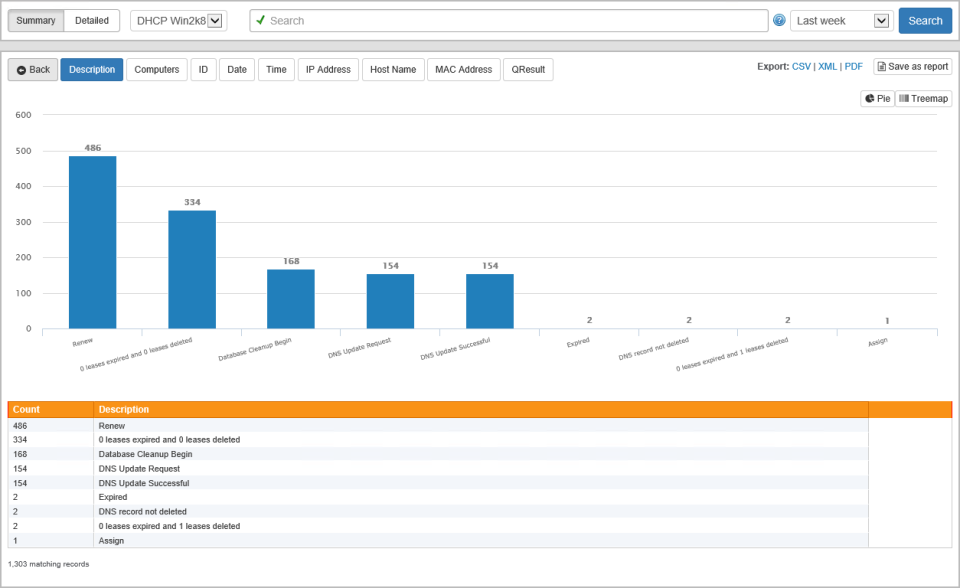This screenshot has width=960, height=588.
Task: Click inside the search input field
Action: [x=500, y=20]
